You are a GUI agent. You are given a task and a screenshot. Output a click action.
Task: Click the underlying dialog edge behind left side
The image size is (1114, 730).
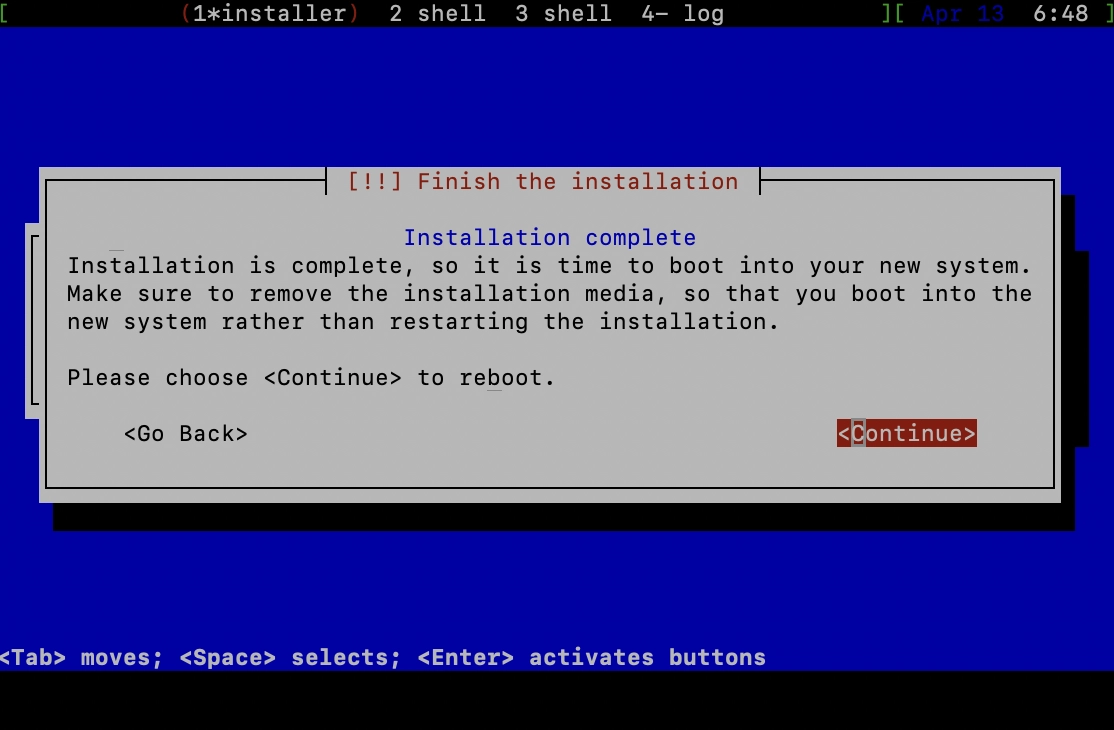pos(32,321)
